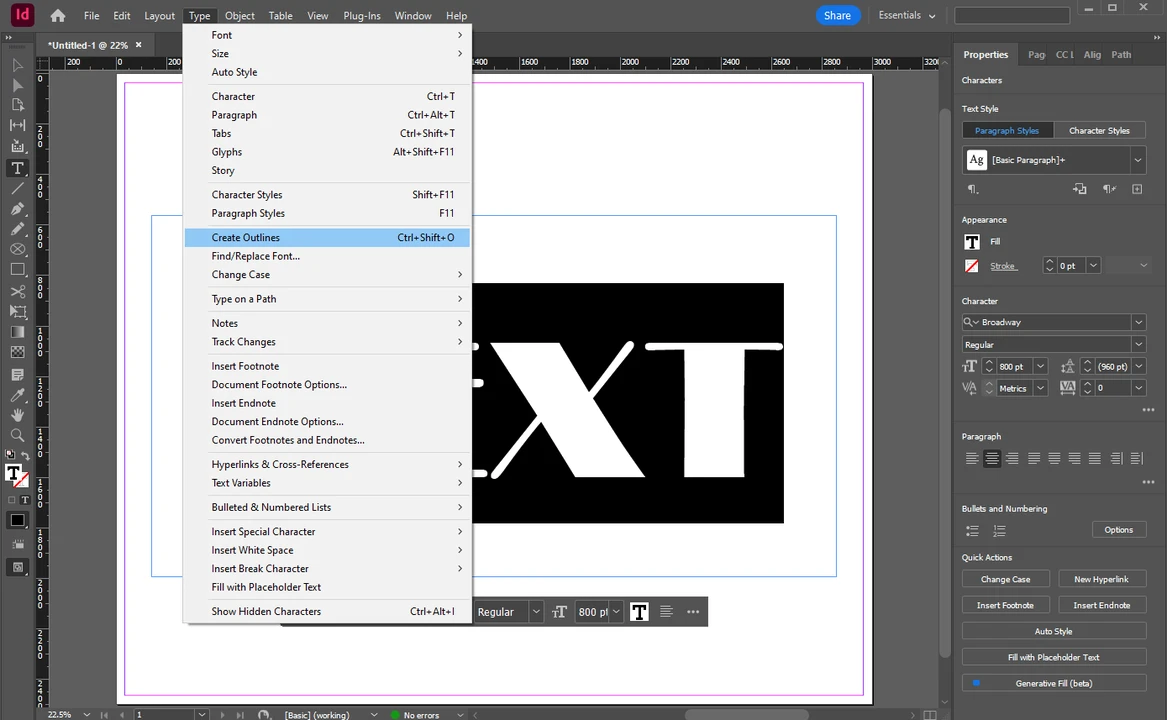This screenshot has height=720, width=1167.
Task: Swap fill and stroke arrows icon
Action: point(25,456)
